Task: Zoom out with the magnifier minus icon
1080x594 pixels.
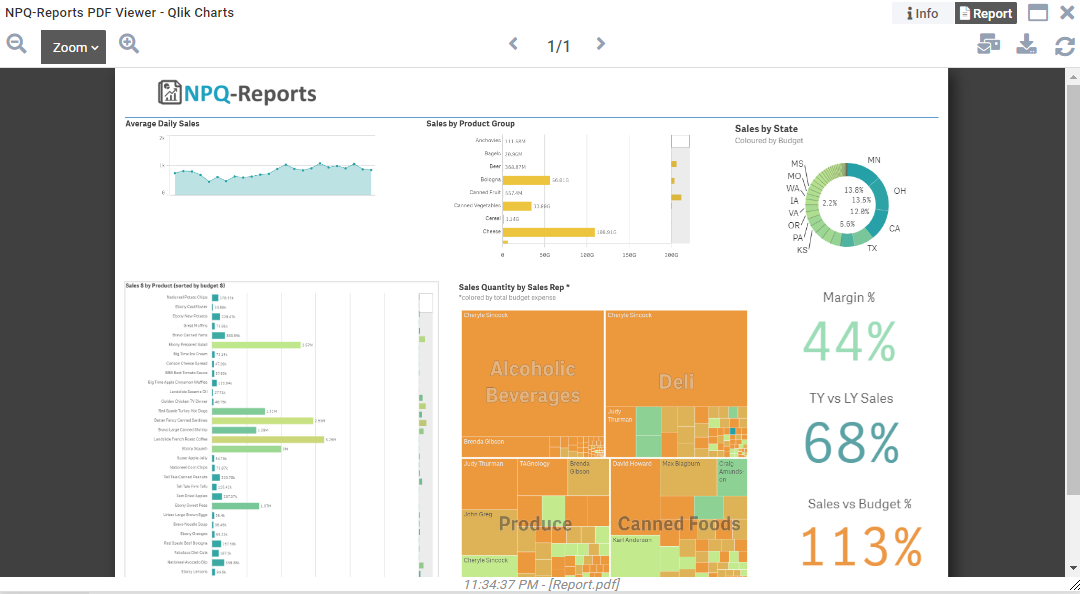Action: [x=17, y=44]
